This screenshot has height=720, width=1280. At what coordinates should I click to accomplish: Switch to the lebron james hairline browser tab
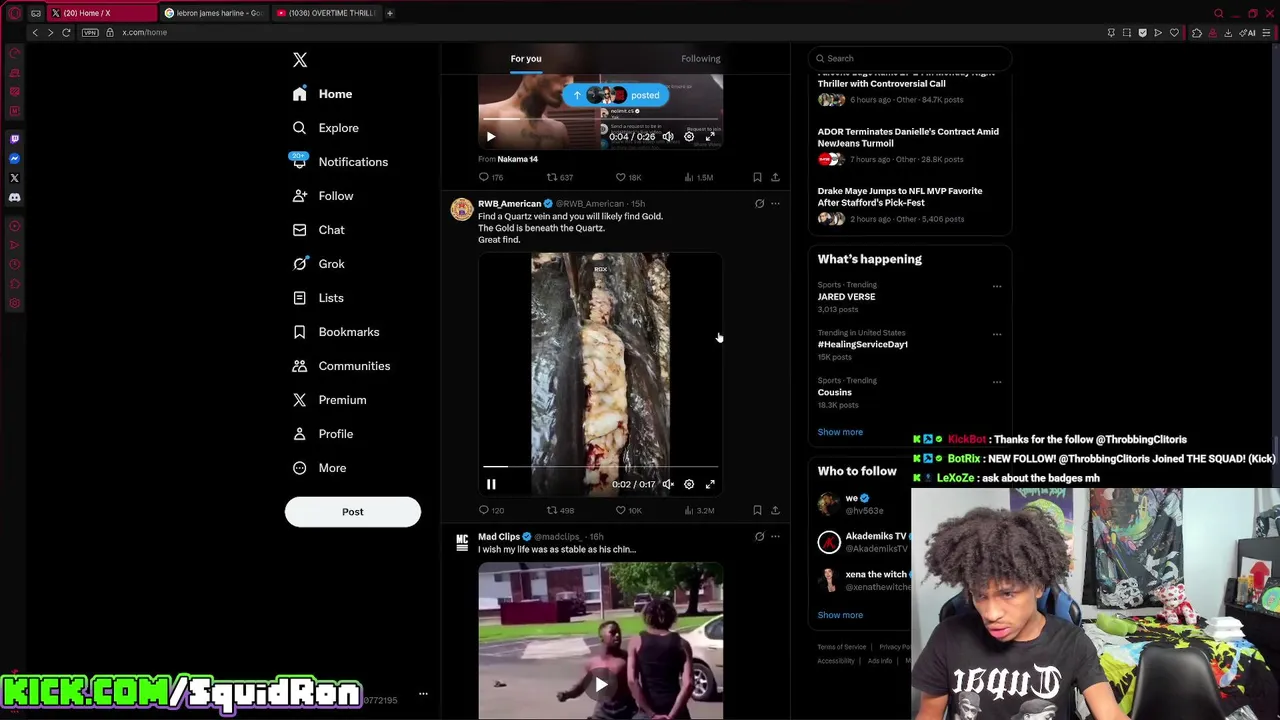pyautogui.click(x=213, y=13)
